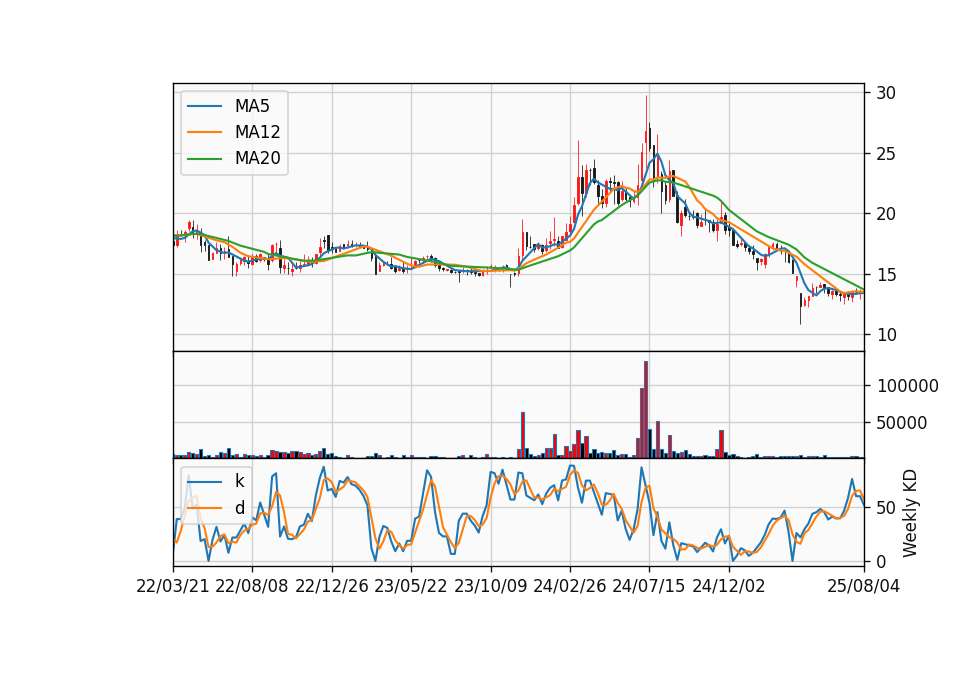Image resolution: width=960 pixels, height=690 pixels.
Task: Click the KD axis value 0
Action: 881,561
